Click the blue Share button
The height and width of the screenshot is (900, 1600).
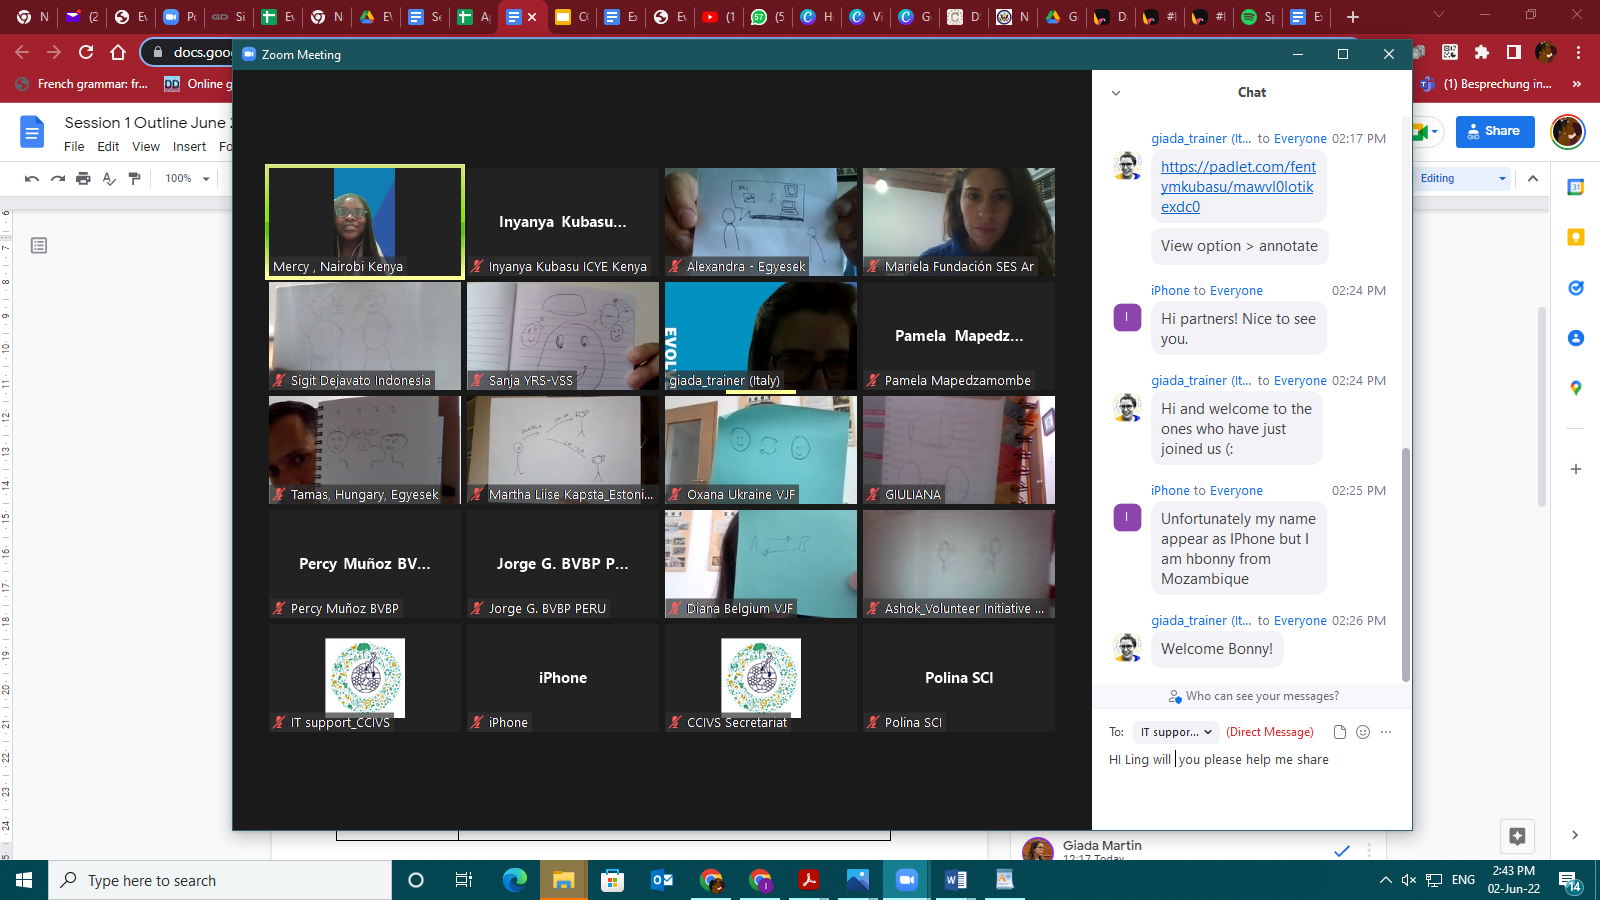click(x=1494, y=131)
